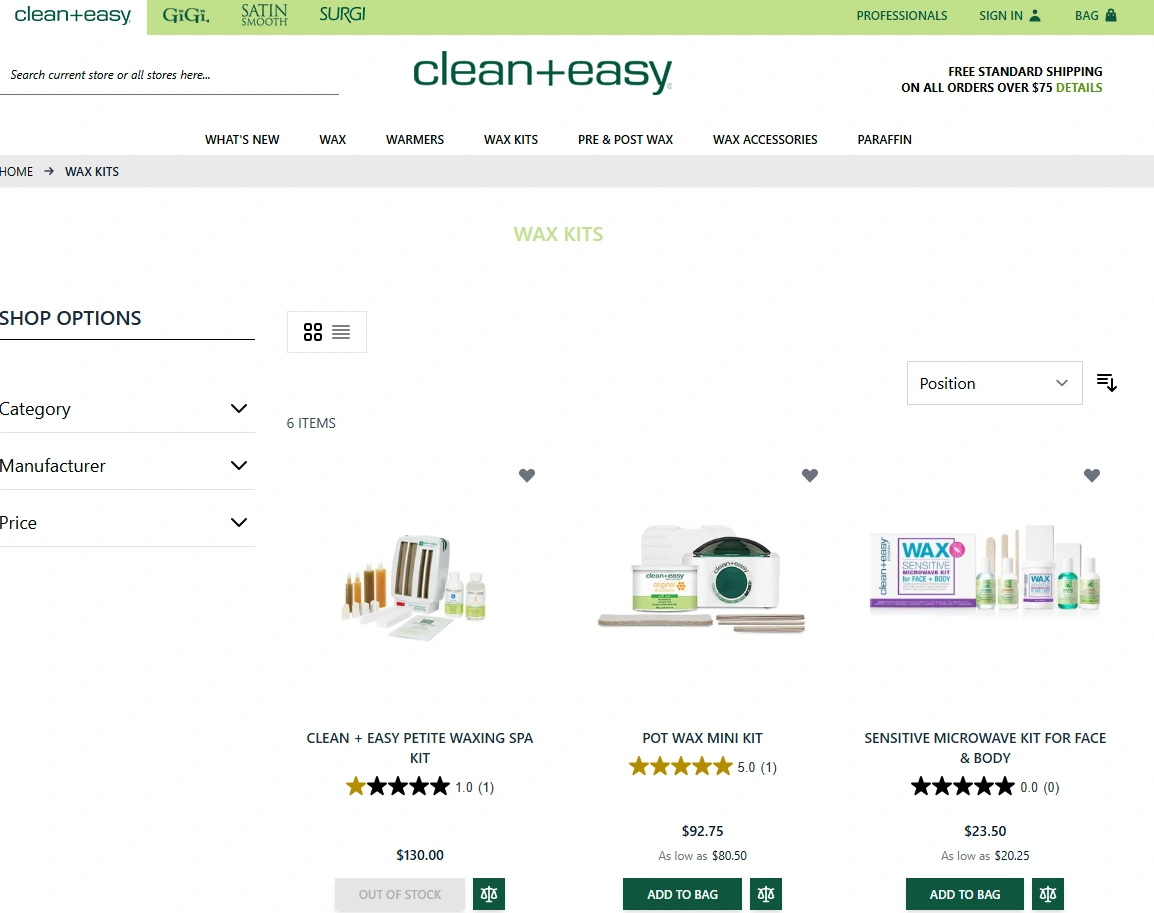The width and height of the screenshot is (1154, 913).
Task: Open Clean + Easy Petite Waxing Spa Kit title
Action: coord(420,747)
